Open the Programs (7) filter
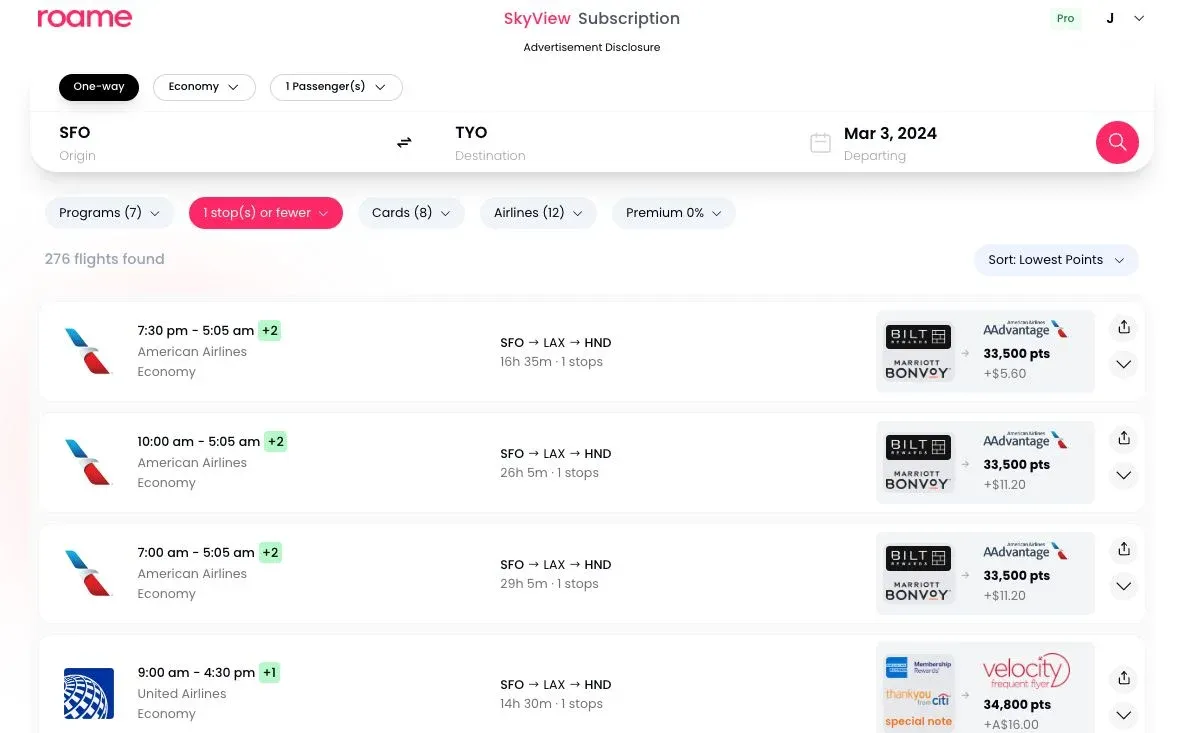1184x733 pixels. [109, 213]
